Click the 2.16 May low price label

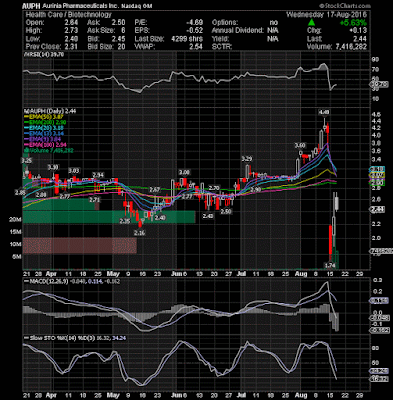(140, 233)
